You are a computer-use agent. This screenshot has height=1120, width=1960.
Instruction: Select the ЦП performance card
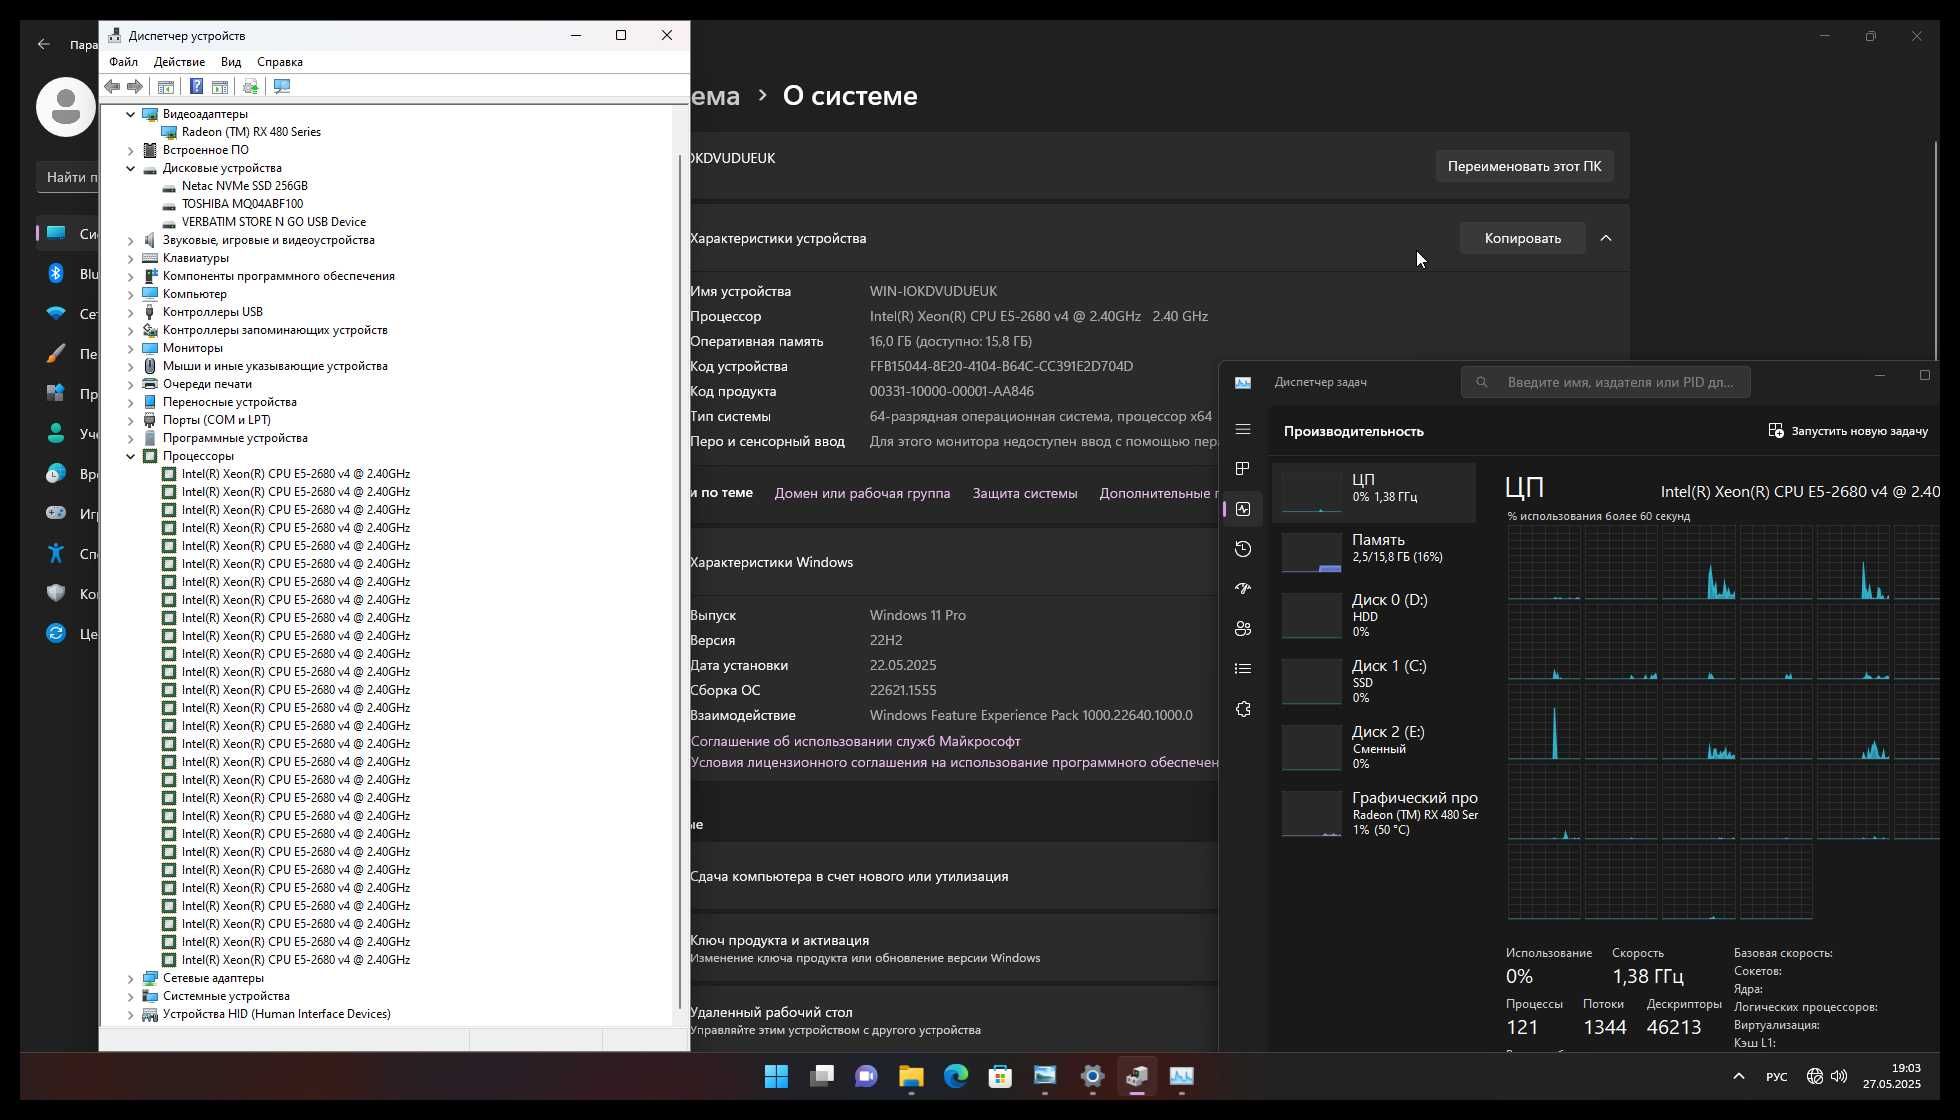1374,492
